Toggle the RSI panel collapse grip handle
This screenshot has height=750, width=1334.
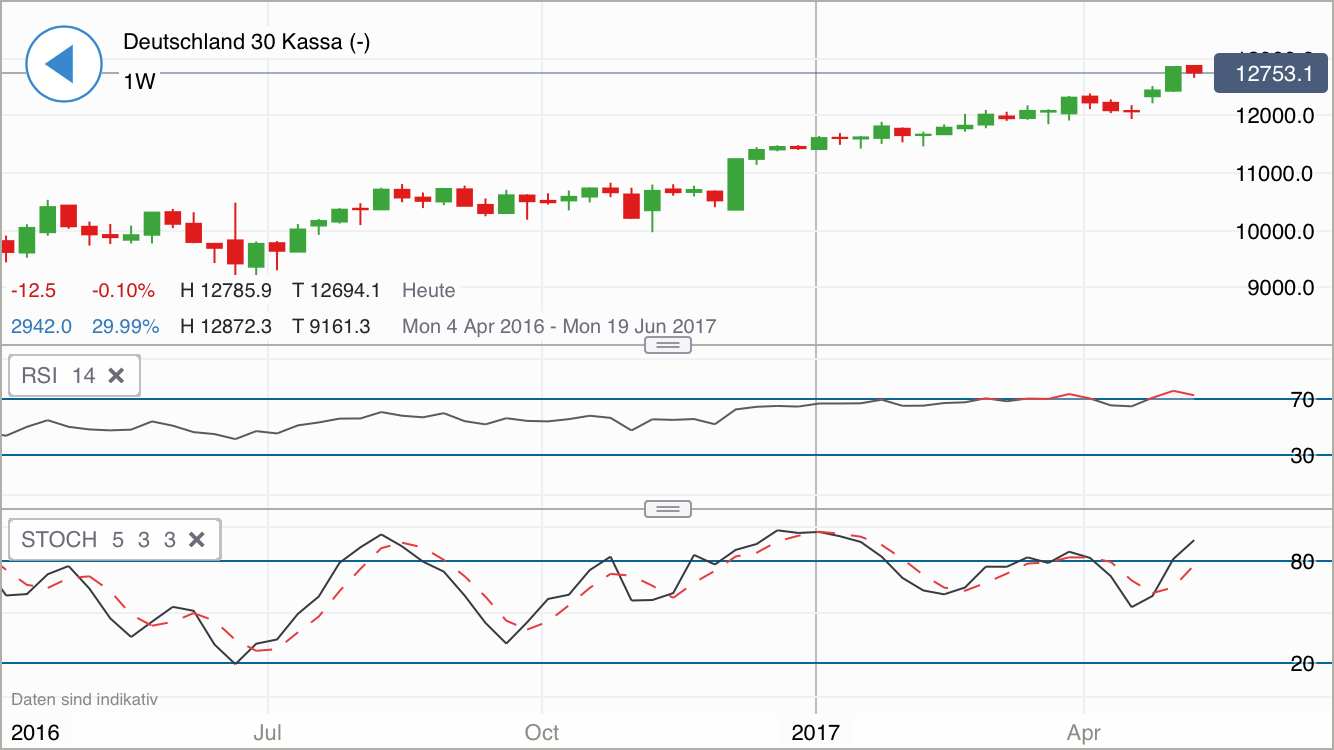pos(666,344)
